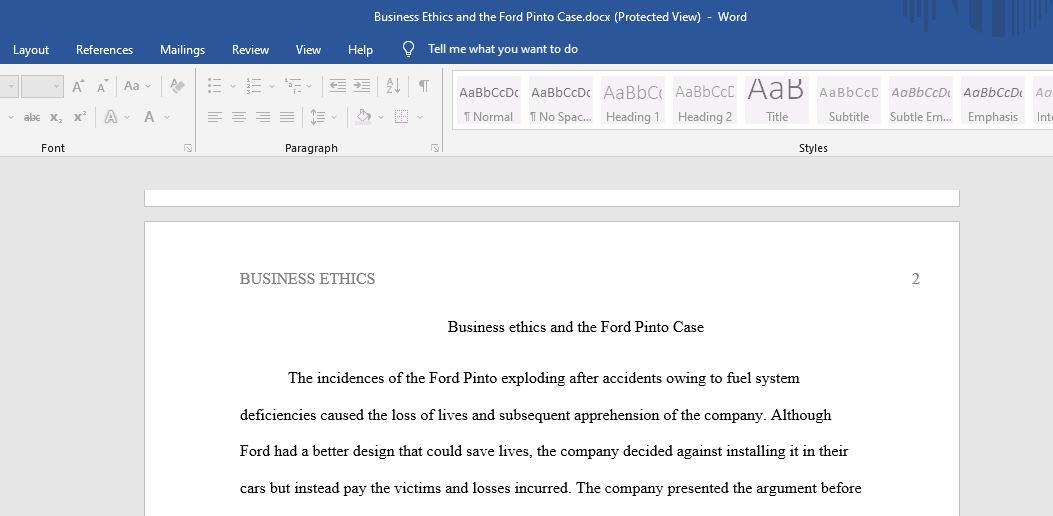The width and height of the screenshot is (1053, 516).
Task: Open the Shading color dropdown arrow
Action: click(x=381, y=118)
